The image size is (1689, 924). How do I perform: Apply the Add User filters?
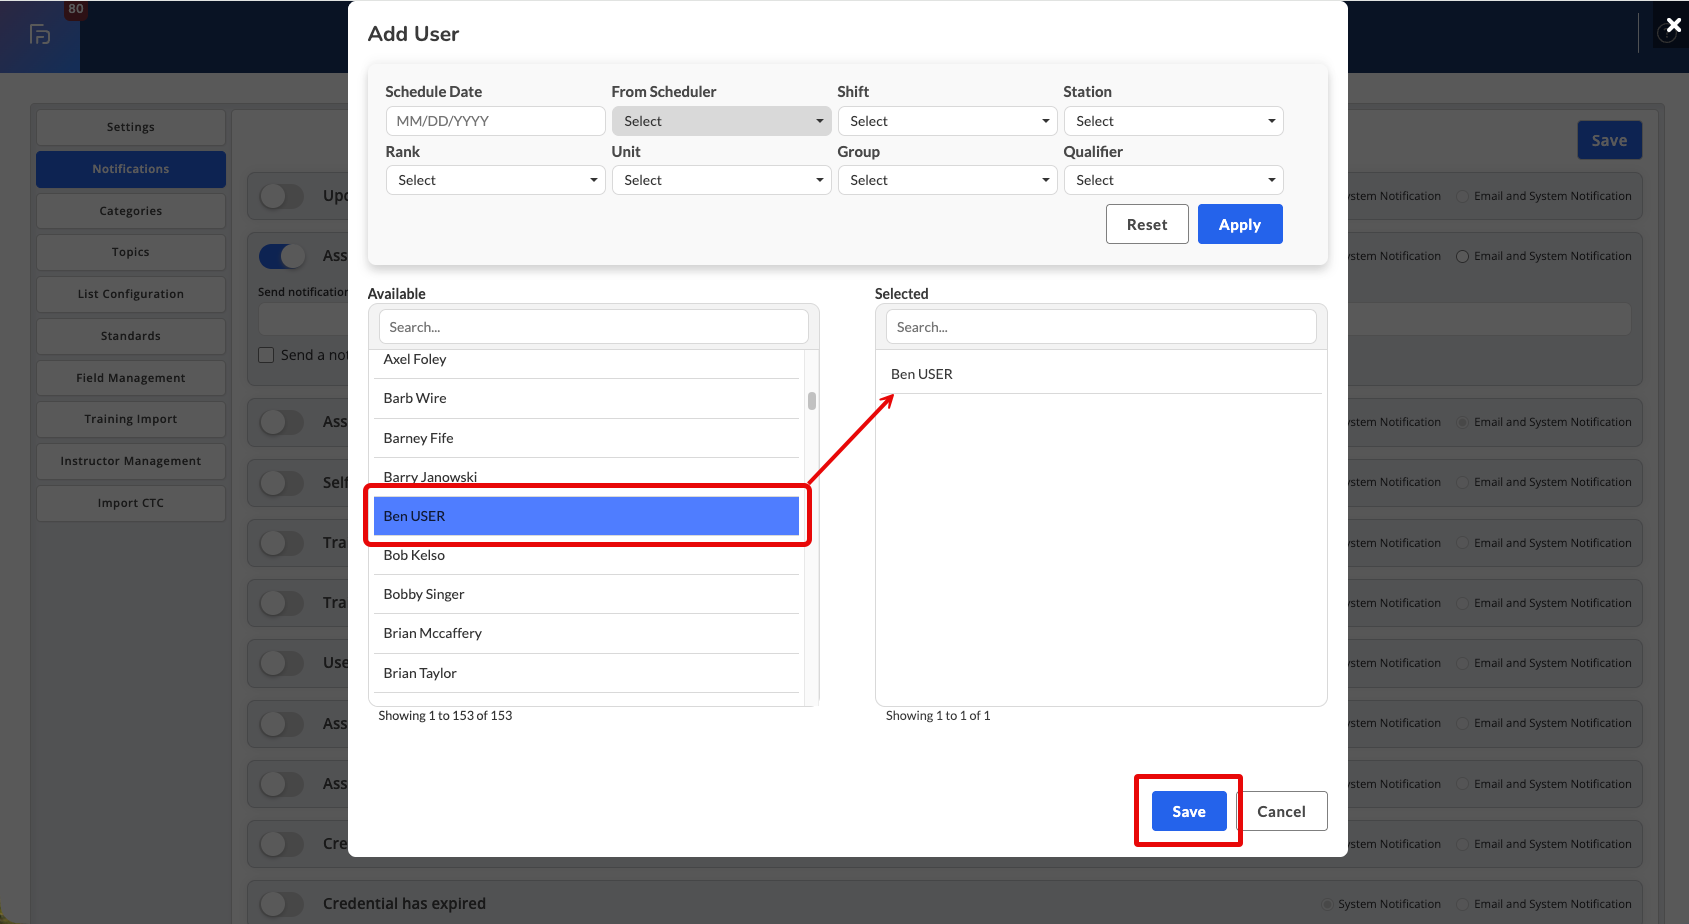1240,224
